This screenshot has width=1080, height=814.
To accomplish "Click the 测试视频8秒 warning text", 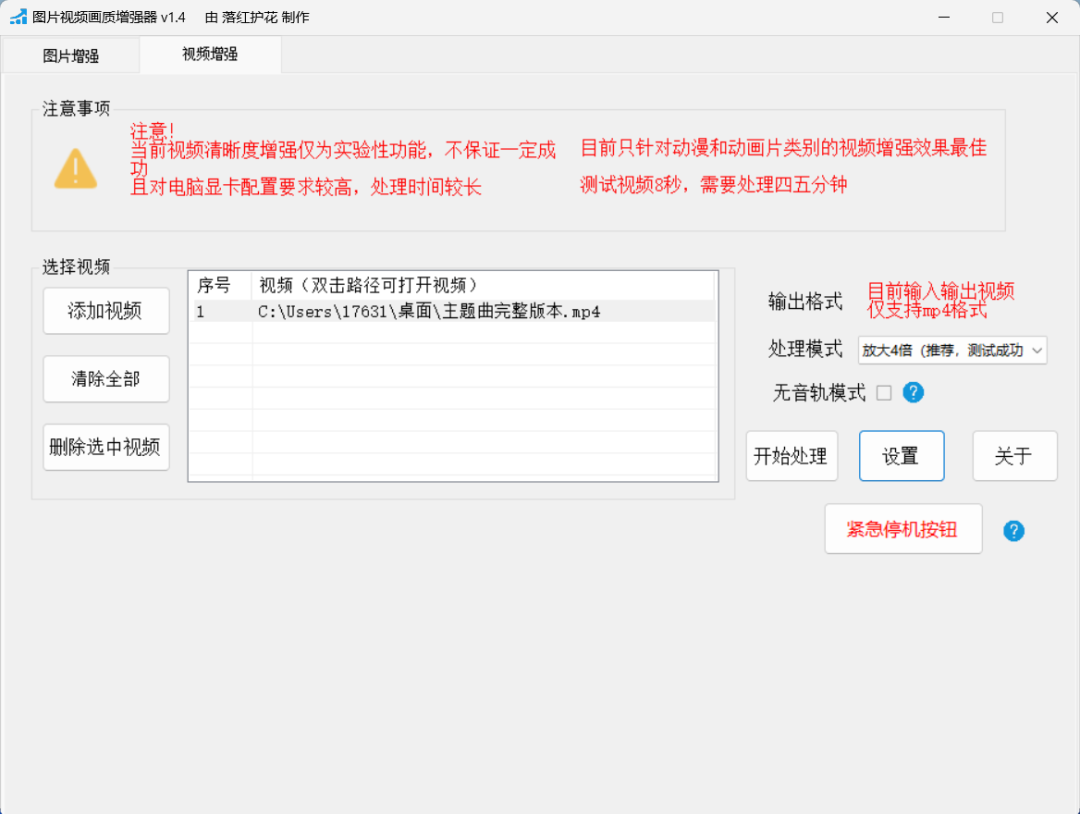I will point(713,185).
